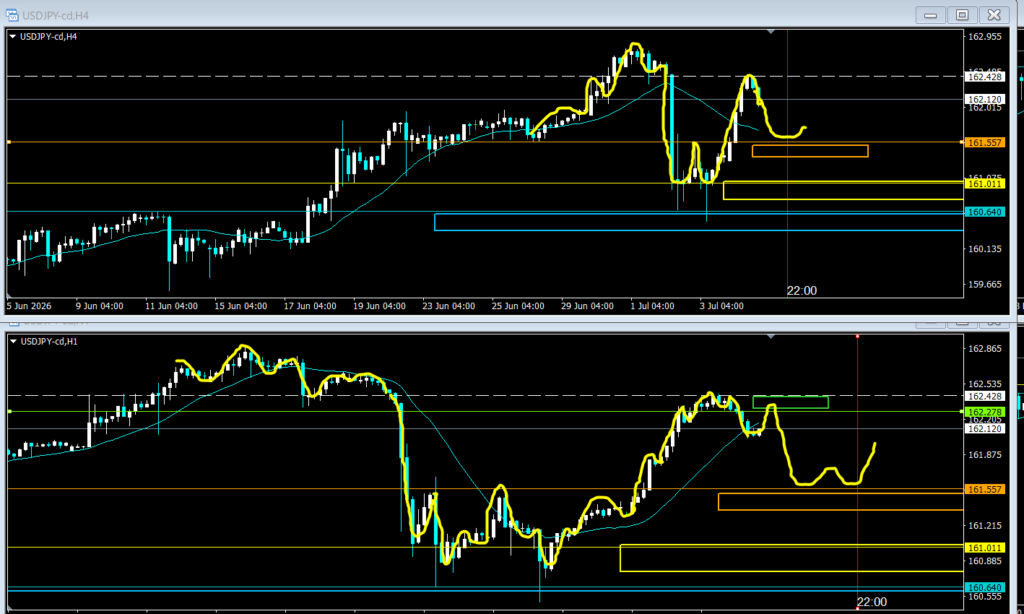Select the yellow 161.011 label in H4 chart
The width and height of the screenshot is (1024, 614).
984,184
